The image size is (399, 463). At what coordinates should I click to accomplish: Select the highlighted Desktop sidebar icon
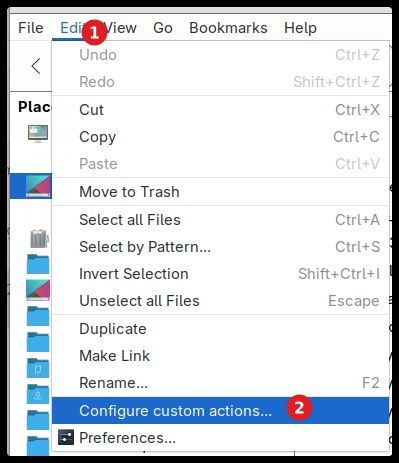38,185
